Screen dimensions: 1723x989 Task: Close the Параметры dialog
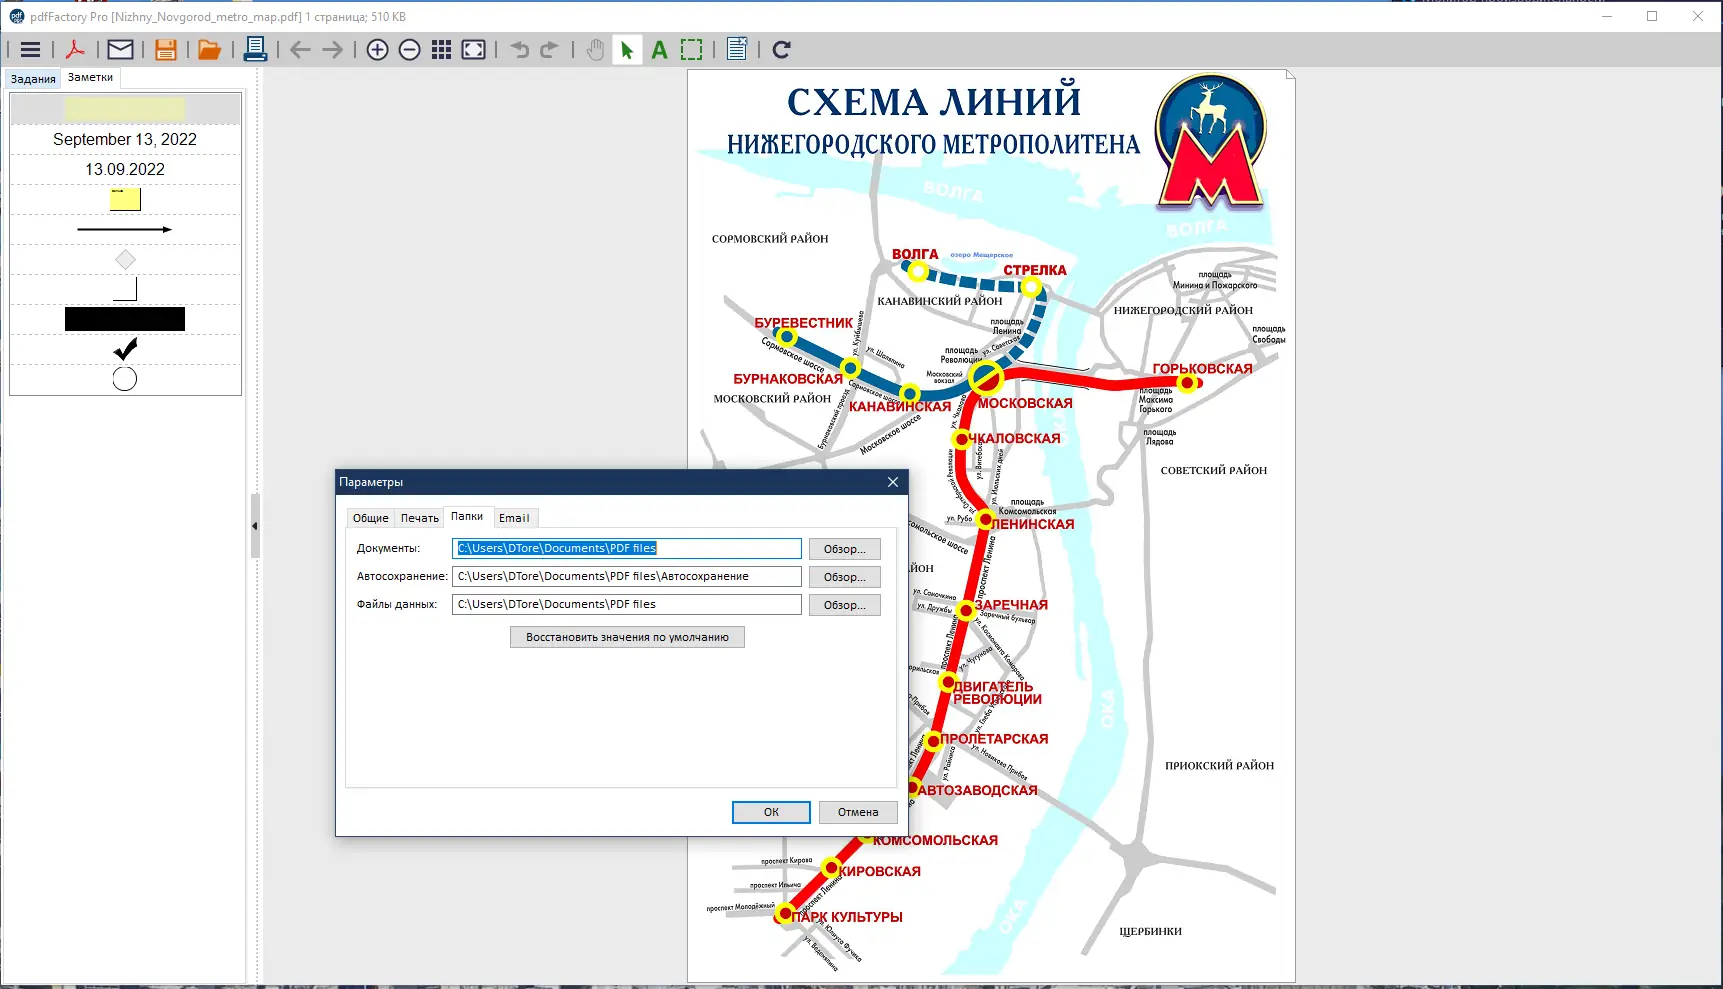coord(893,482)
